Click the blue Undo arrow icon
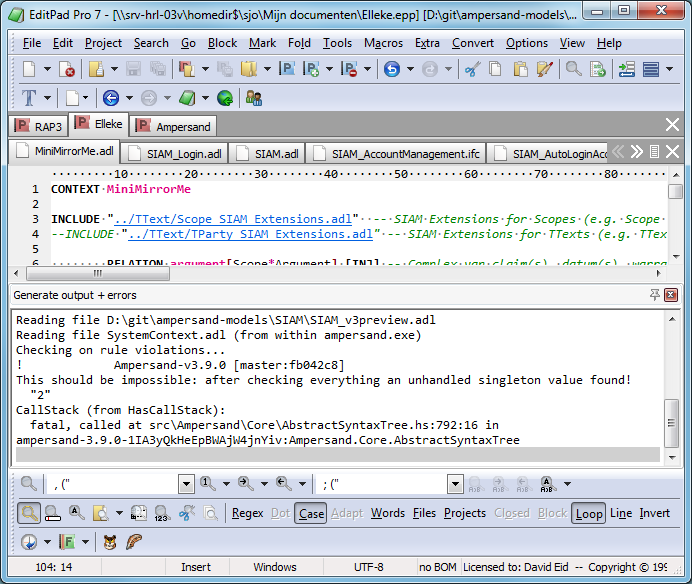The height and width of the screenshot is (584, 692). coord(391,69)
